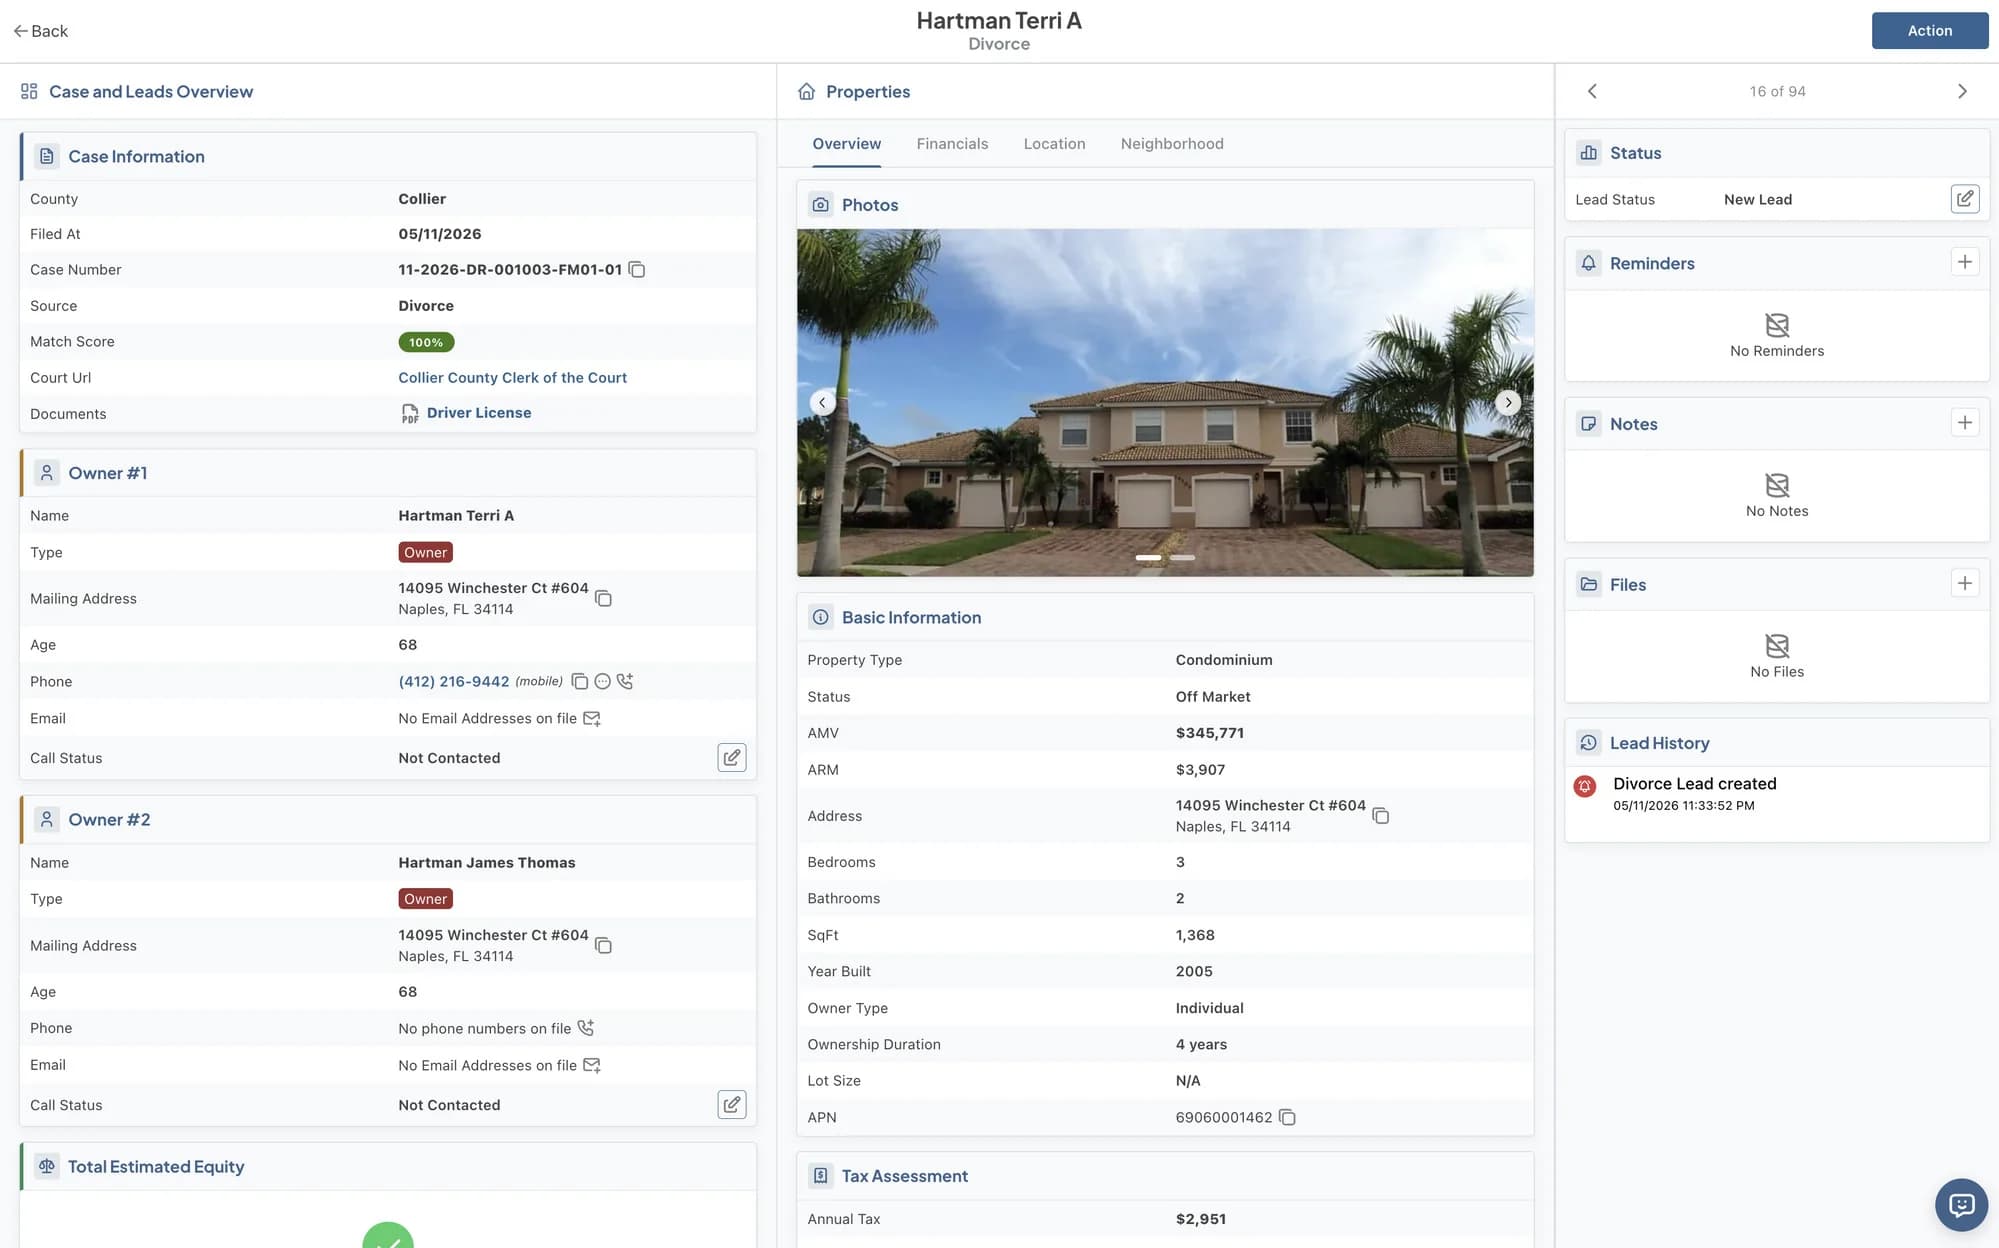
Task: Edit Owner #2 call status
Action: pyautogui.click(x=732, y=1104)
